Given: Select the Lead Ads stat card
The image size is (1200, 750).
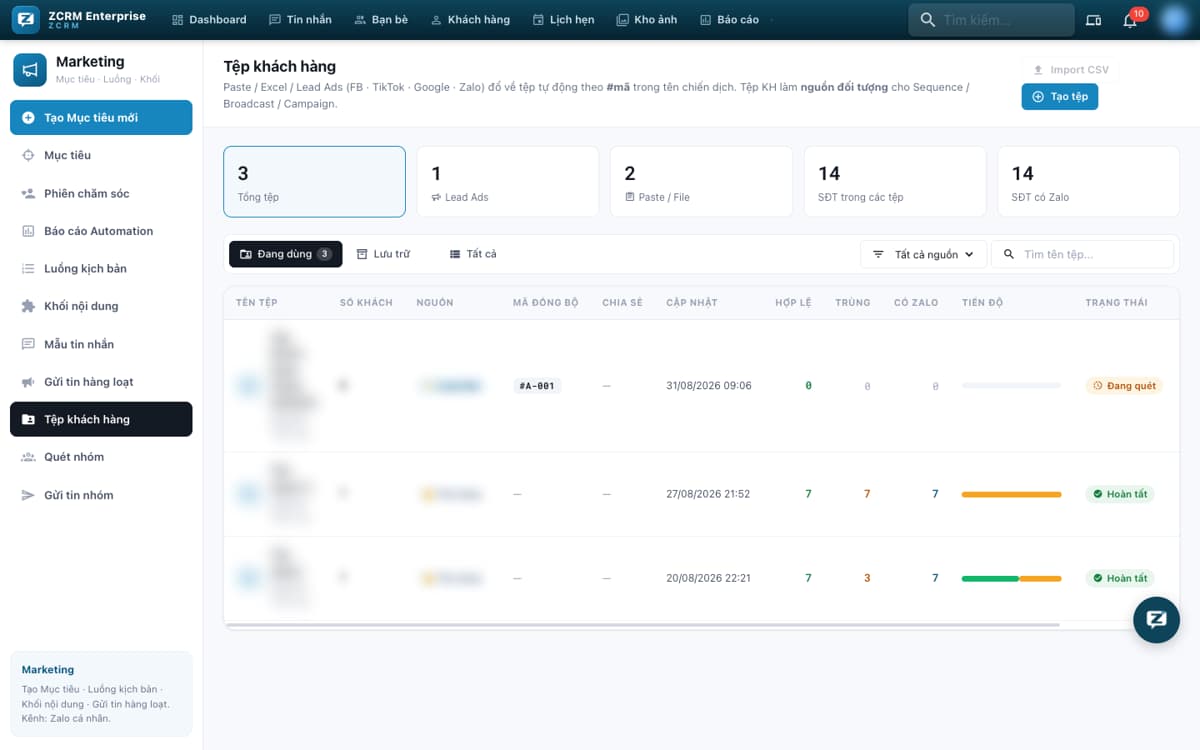Looking at the screenshot, I should click(508, 182).
